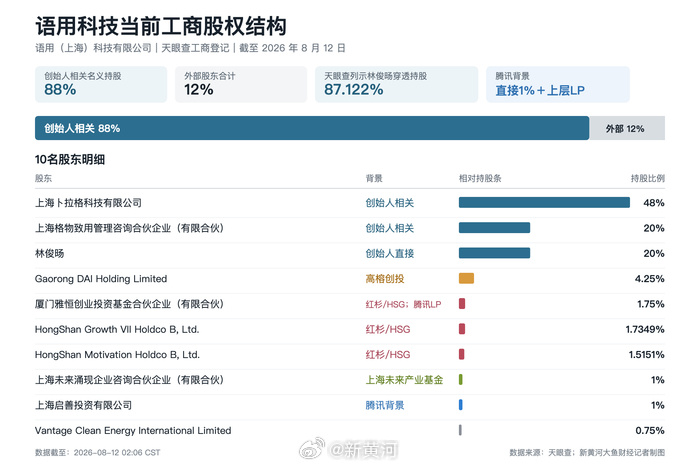This screenshot has height=467, width=700.
Task: Click the 相对持股条 column header
Action: [x=480, y=178]
